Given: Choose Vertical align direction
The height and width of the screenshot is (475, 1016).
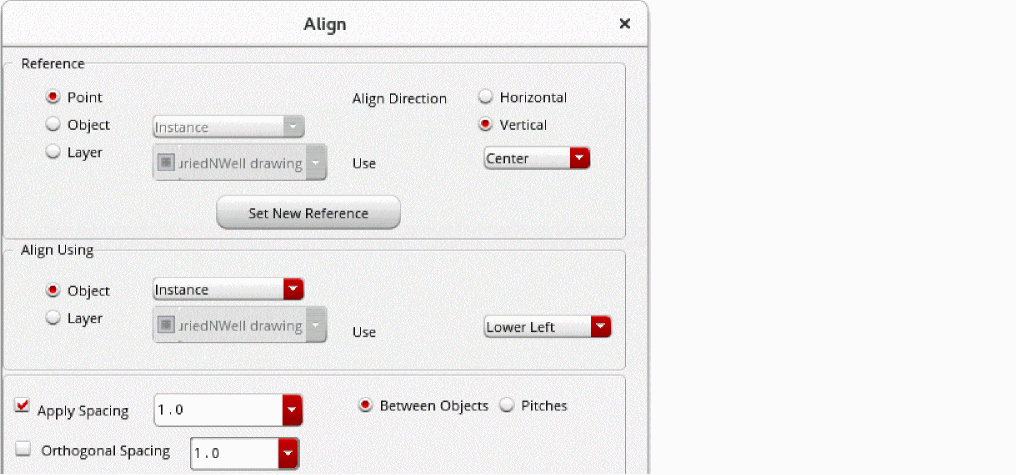Looking at the screenshot, I should tap(486, 125).
